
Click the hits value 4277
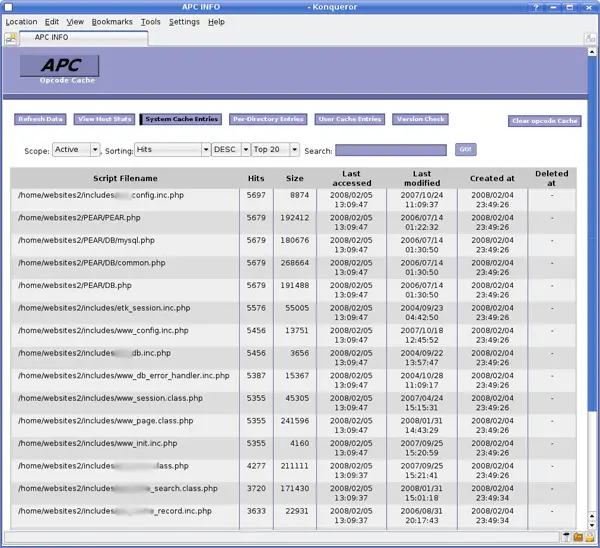(256, 466)
